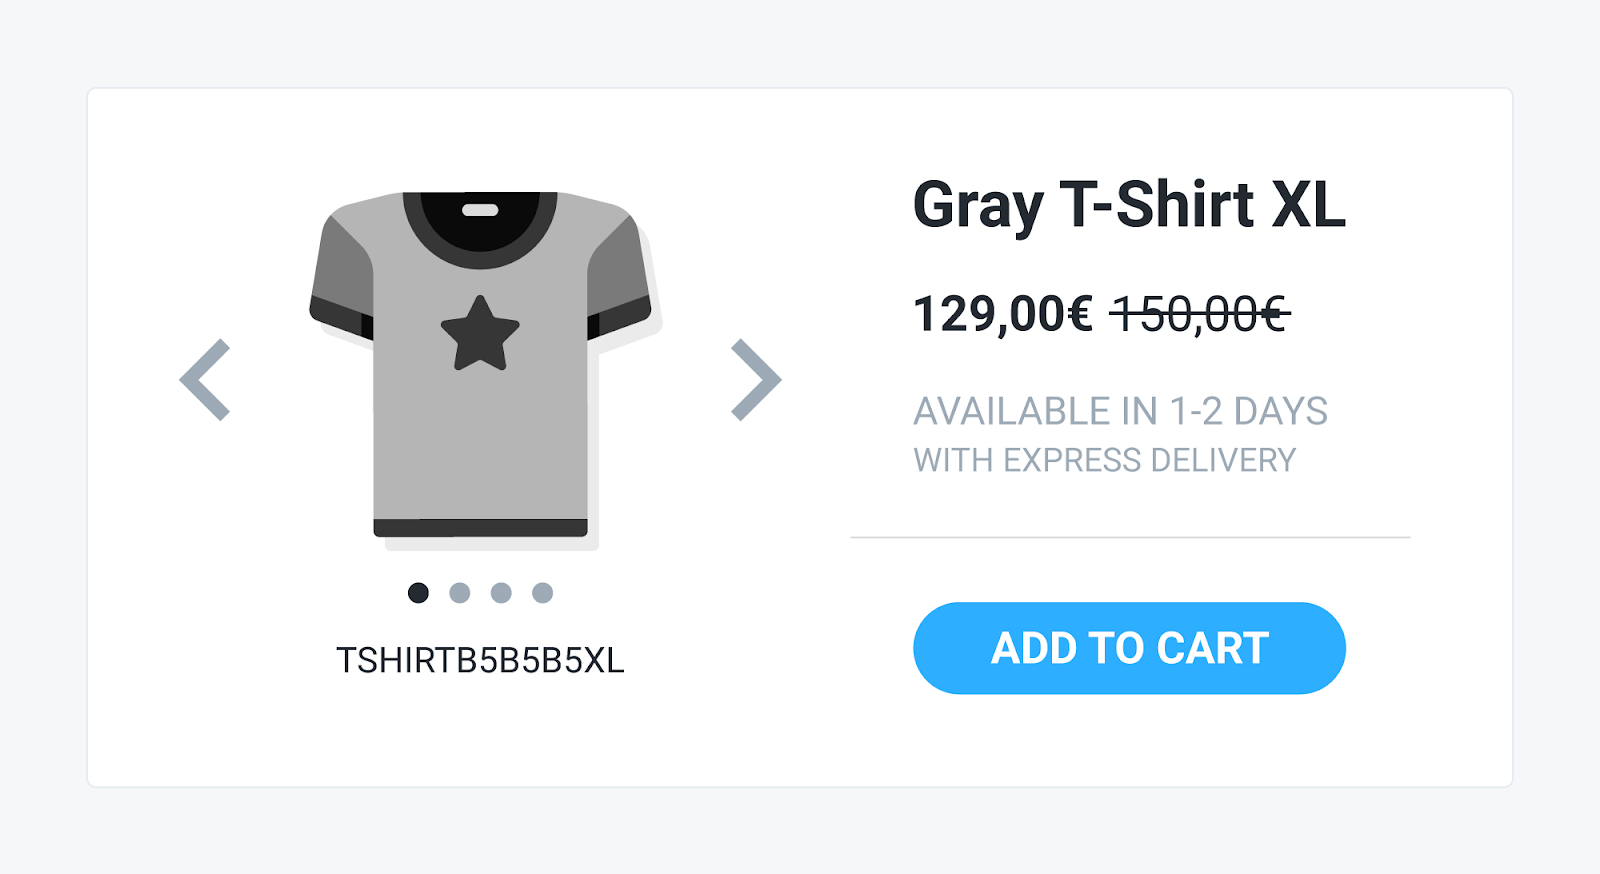This screenshot has width=1600, height=874.
Task: Click the dark collar ring of the T-shirt
Action: point(480,256)
